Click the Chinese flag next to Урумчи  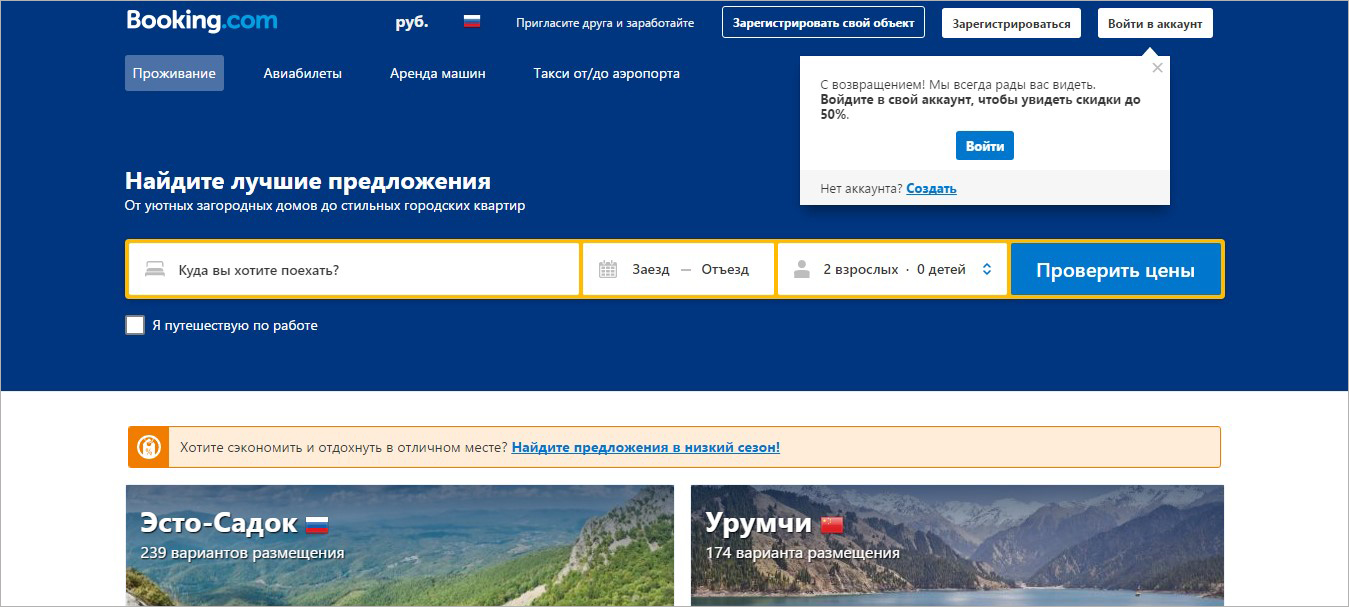[x=832, y=524]
